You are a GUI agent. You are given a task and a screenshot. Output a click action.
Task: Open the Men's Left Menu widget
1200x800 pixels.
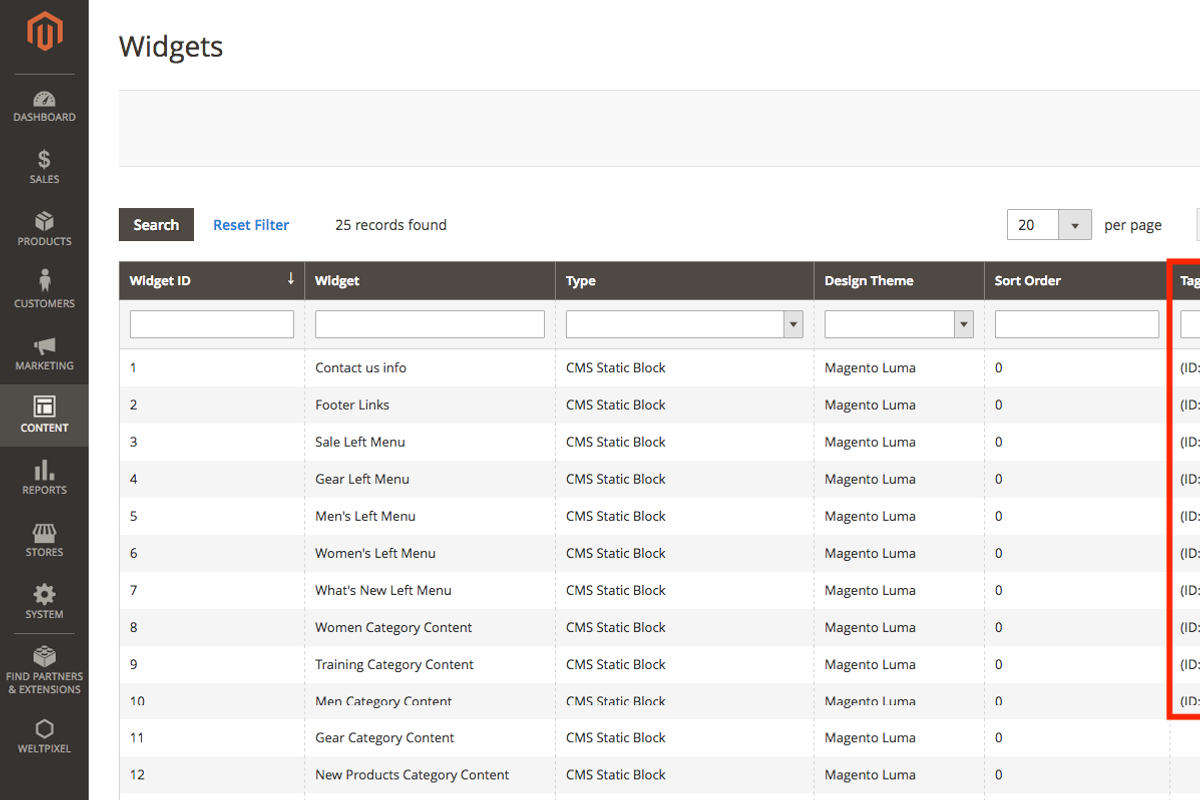pyautogui.click(x=365, y=516)
